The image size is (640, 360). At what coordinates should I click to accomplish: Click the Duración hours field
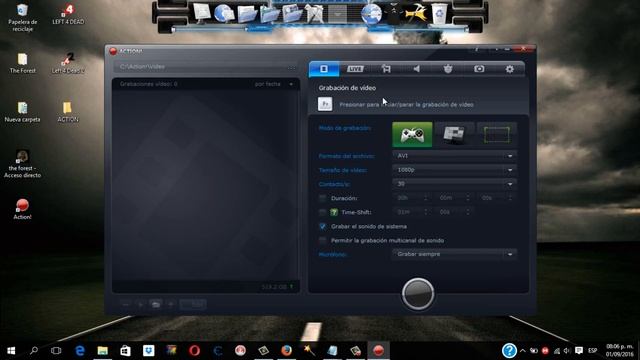[x=411, y=198]
